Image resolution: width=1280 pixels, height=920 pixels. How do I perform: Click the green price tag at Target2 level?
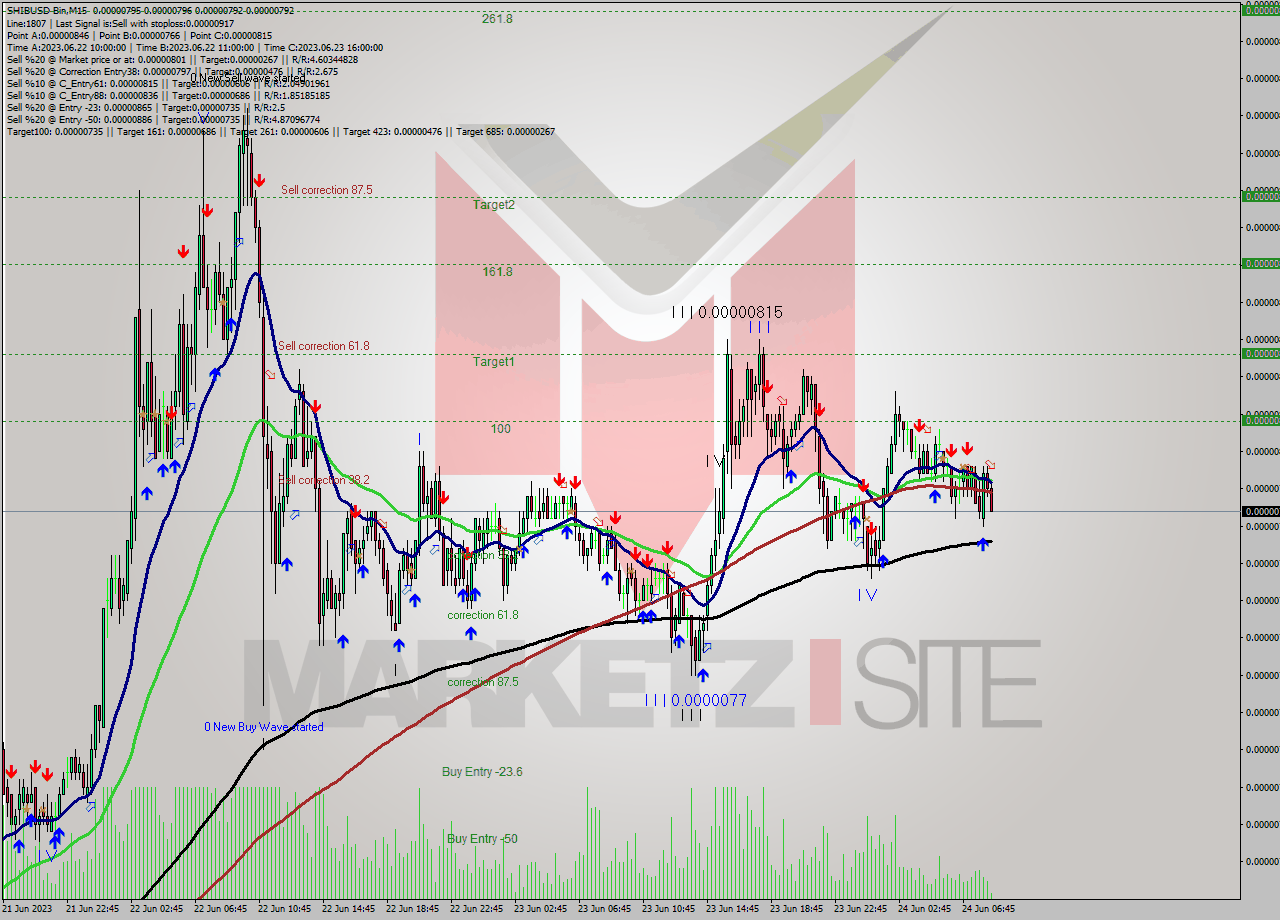tap(1260, 196)
